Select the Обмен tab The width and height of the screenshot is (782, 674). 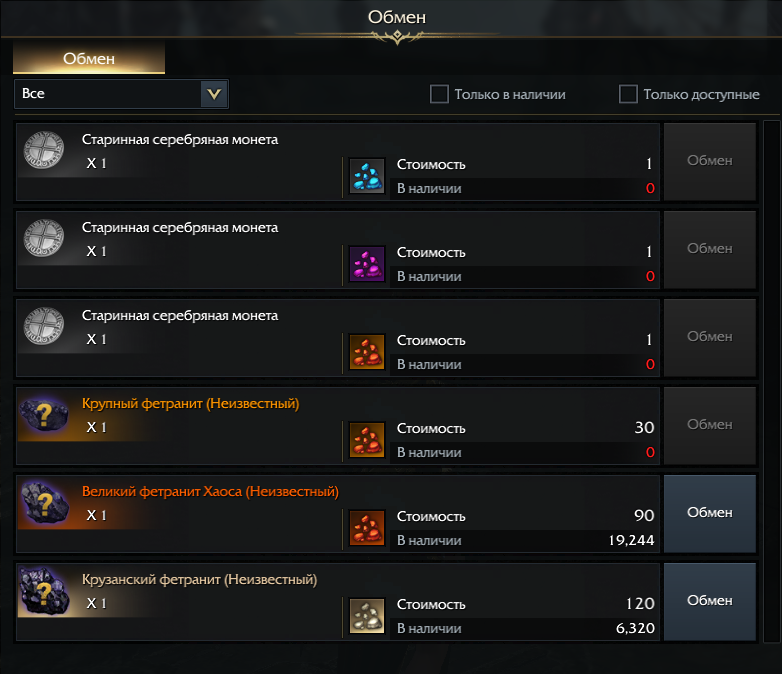click(89, 58)
